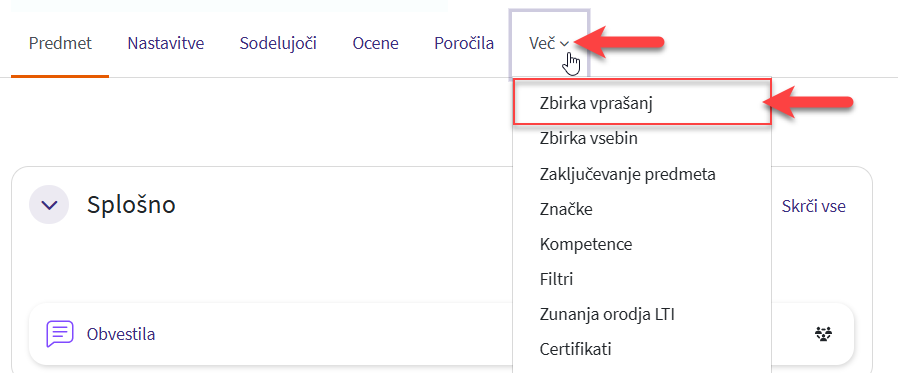902x373 pixels.
Task: Open the Več dropdown menu
Action: [549, 43]
